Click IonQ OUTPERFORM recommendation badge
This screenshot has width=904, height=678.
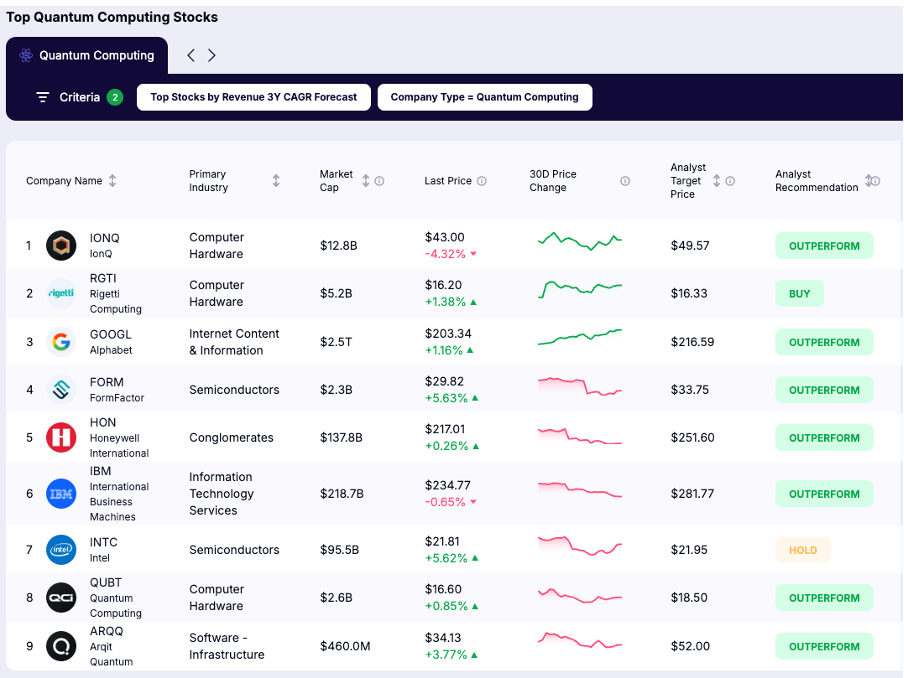[x=824, y=246]
